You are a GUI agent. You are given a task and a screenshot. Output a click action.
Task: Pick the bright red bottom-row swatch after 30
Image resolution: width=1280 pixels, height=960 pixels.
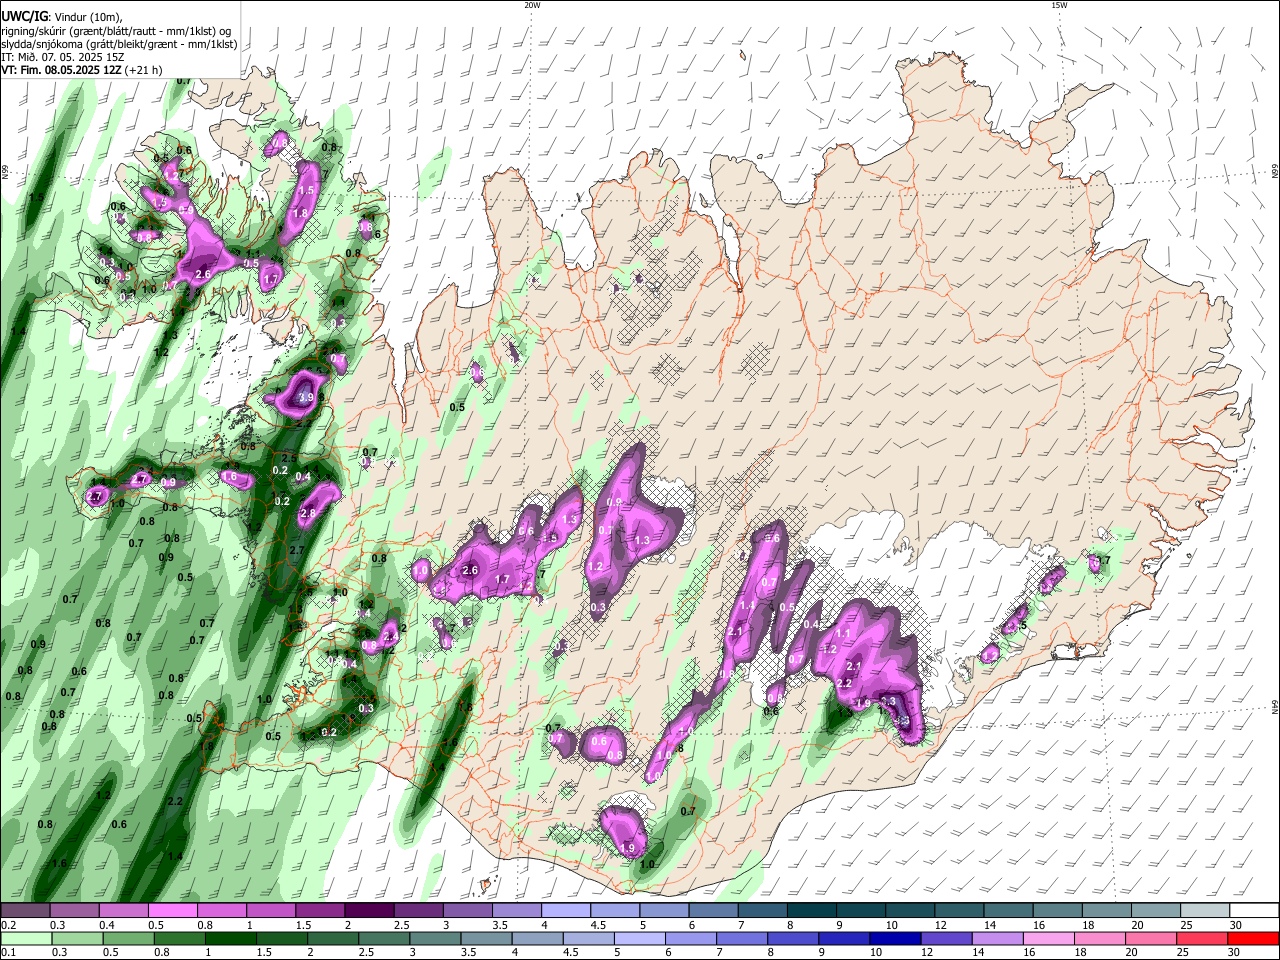pyautogui.click(x=1254, y=939)
